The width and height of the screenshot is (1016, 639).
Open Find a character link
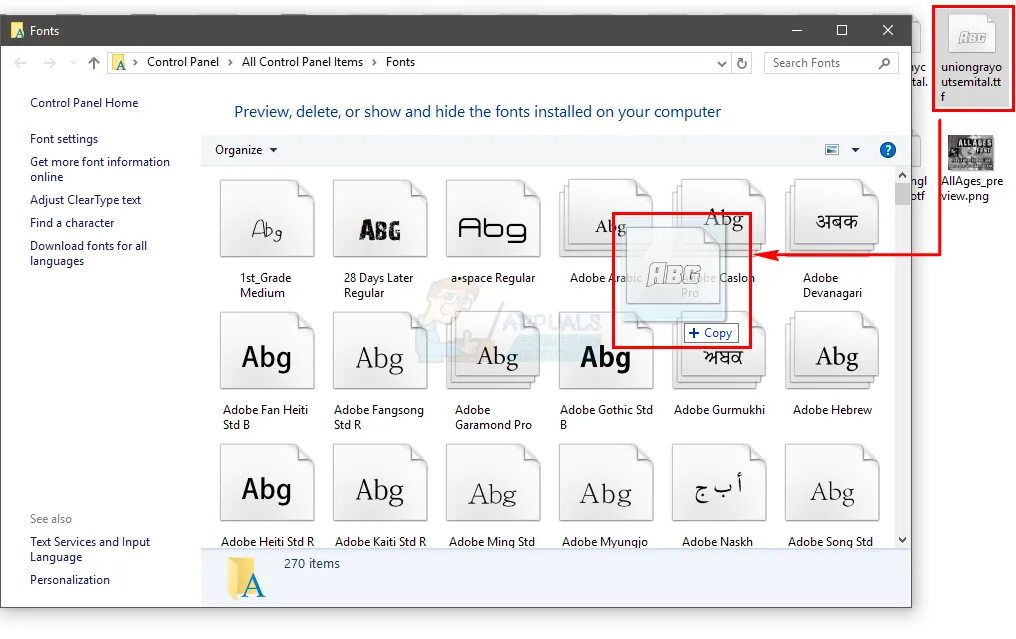point(72,223)
